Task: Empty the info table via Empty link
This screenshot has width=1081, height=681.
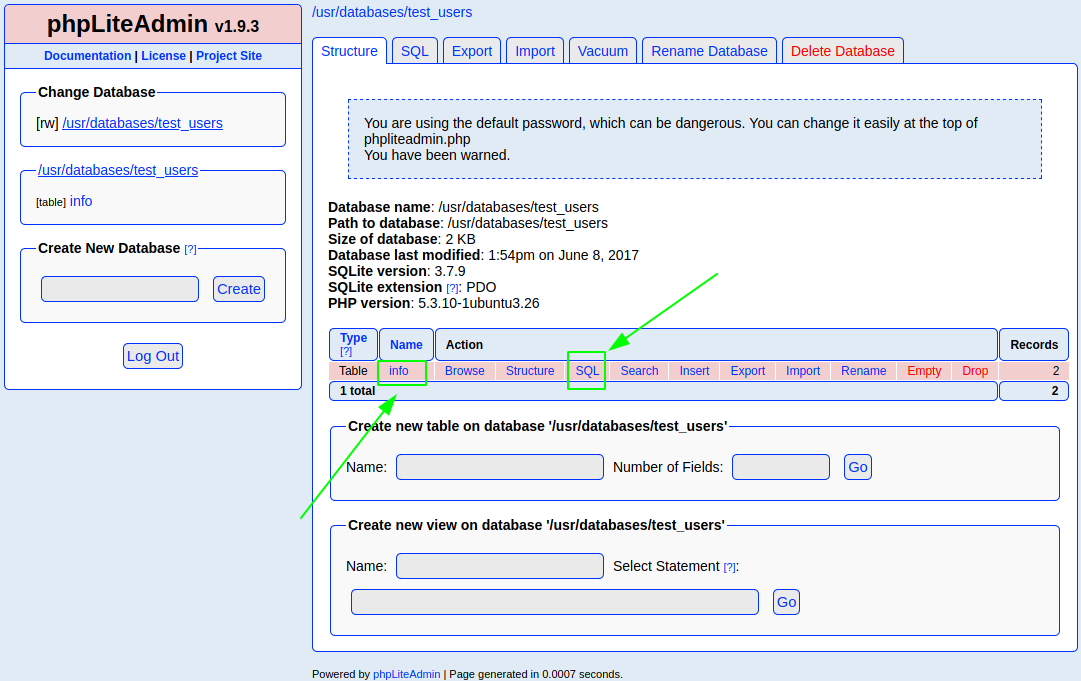Action: (x=924, y=371)
